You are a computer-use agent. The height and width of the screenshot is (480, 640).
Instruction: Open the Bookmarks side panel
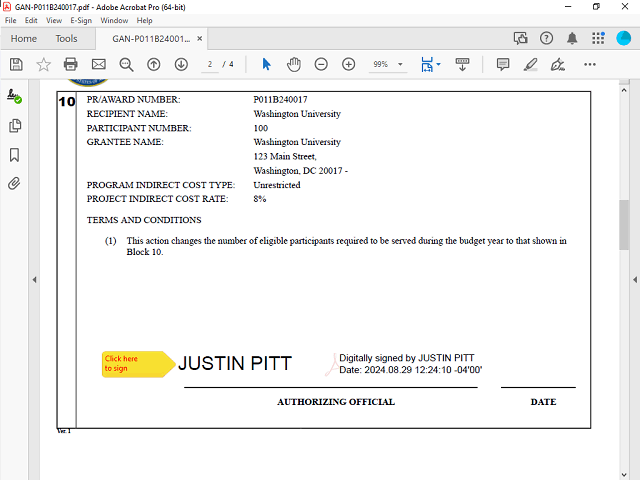click(x=15, y=155)
